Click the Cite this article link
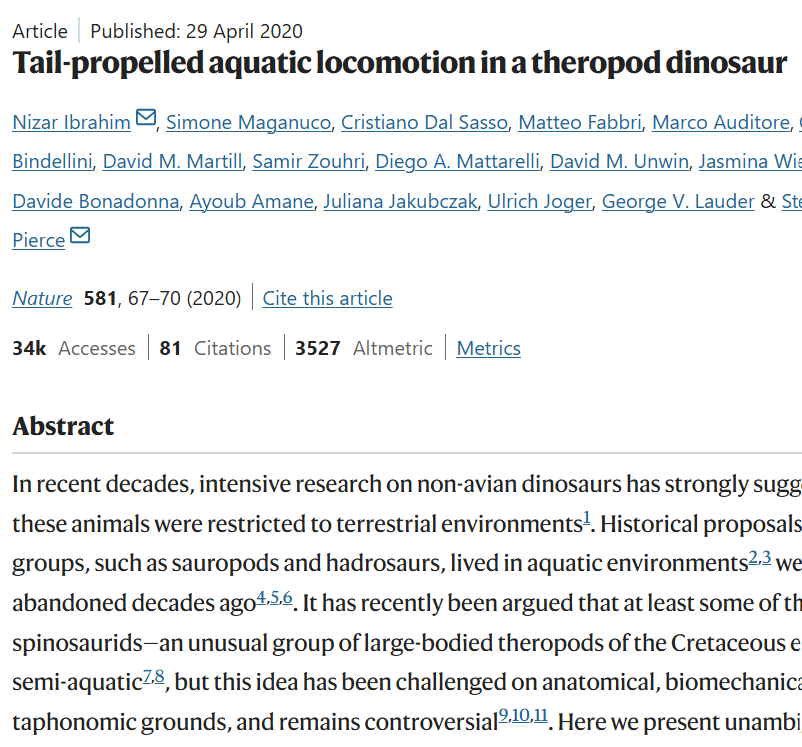This screenshot has width=802, height=747. coord(327,298)
